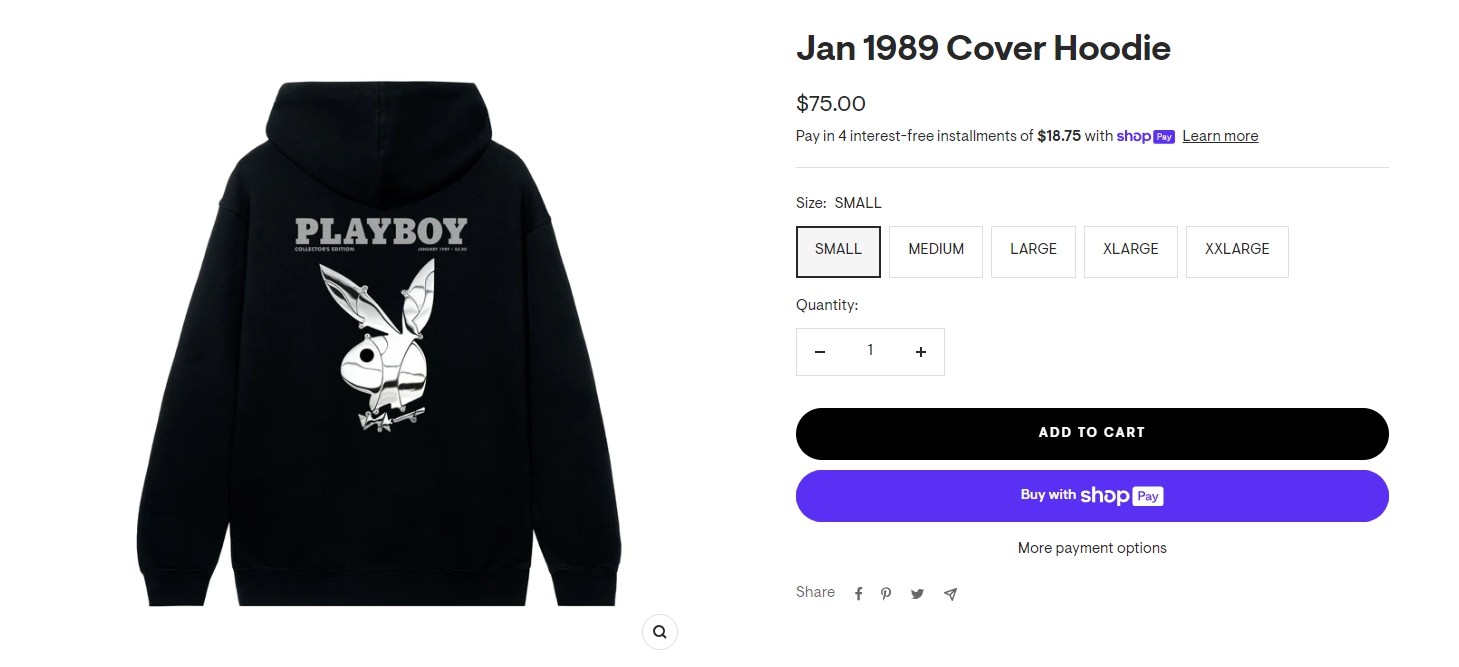Select the SMALL size option
1459x667 pixels.
[838, 251]
